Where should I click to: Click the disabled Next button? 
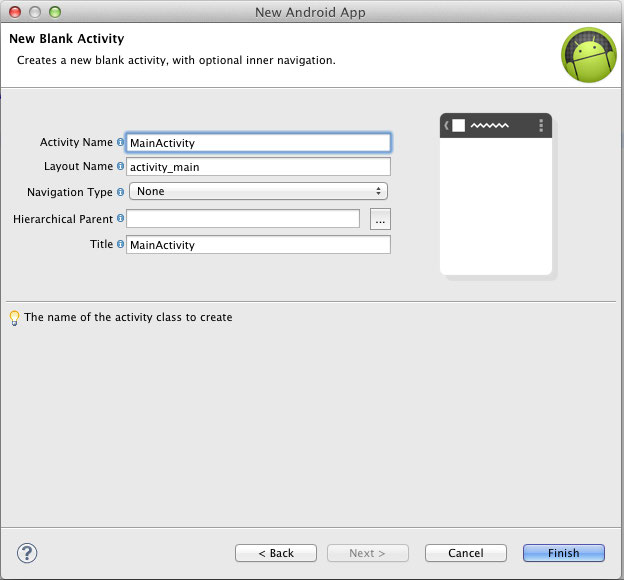368,553
